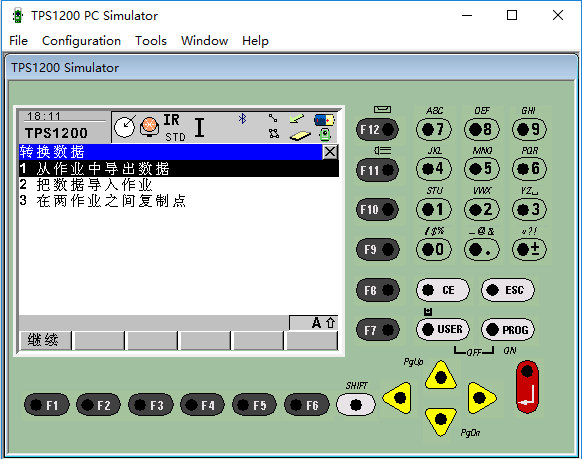582x459 pixels.
Task: Click the 转换数据 screen title bar
Action: 170,152
